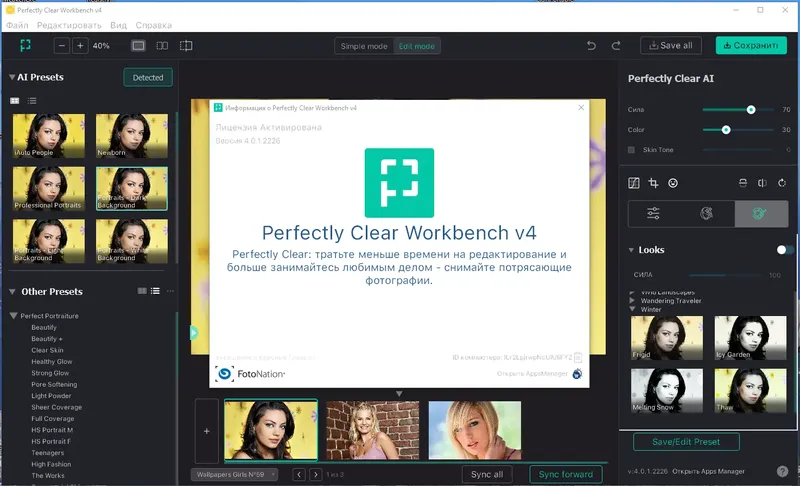Add a new image with the plus tile
This screenshot has width=800, height=486.
tap(207, 431)
